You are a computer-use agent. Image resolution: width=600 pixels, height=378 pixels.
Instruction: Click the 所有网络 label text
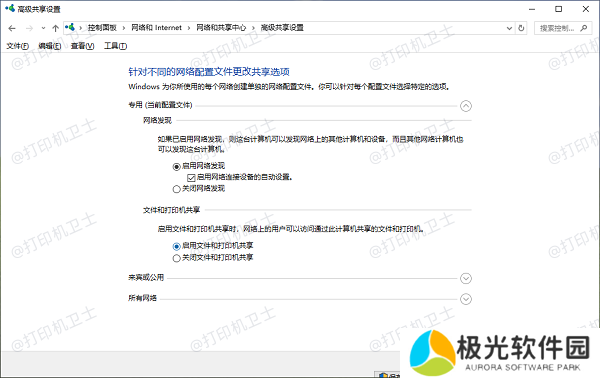[x=142, y=298]
